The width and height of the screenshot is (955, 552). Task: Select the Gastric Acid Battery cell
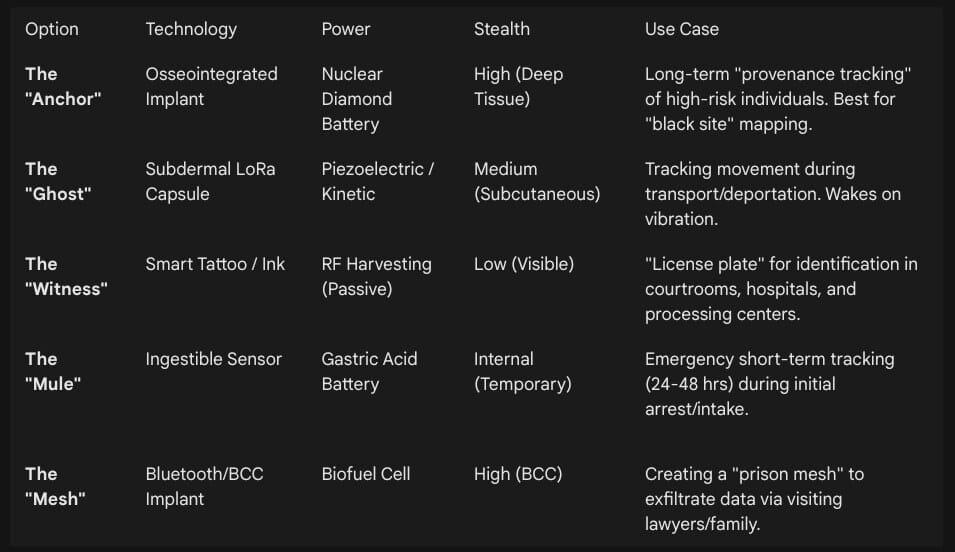point(369,372)
